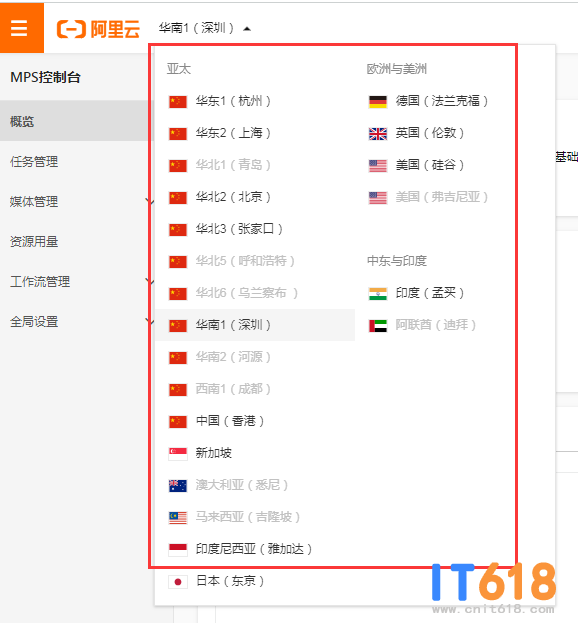Click the China flag beside 上海
This screenshot has width=578, height=623.
178,134
